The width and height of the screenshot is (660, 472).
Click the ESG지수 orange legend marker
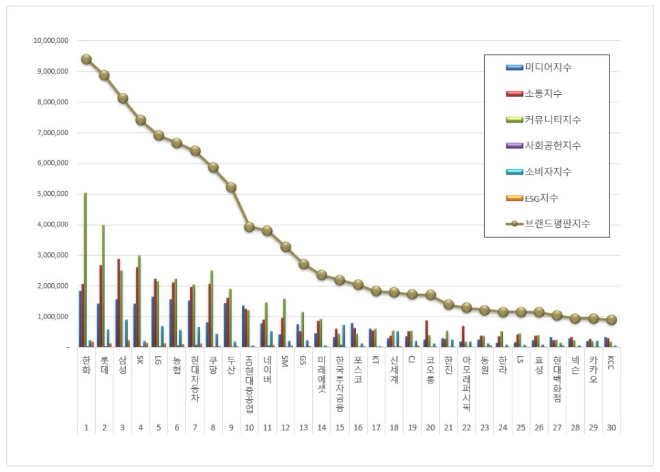point(514,197)
